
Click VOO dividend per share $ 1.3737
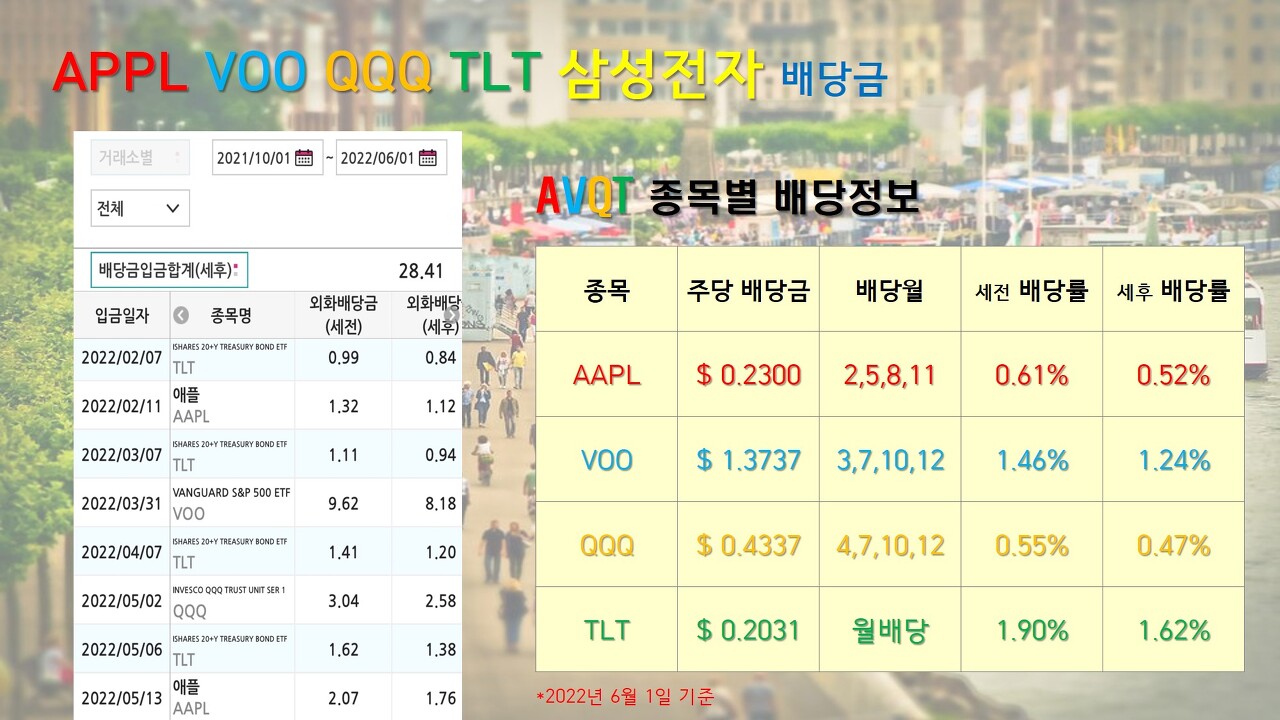click(x=748, y=460)
